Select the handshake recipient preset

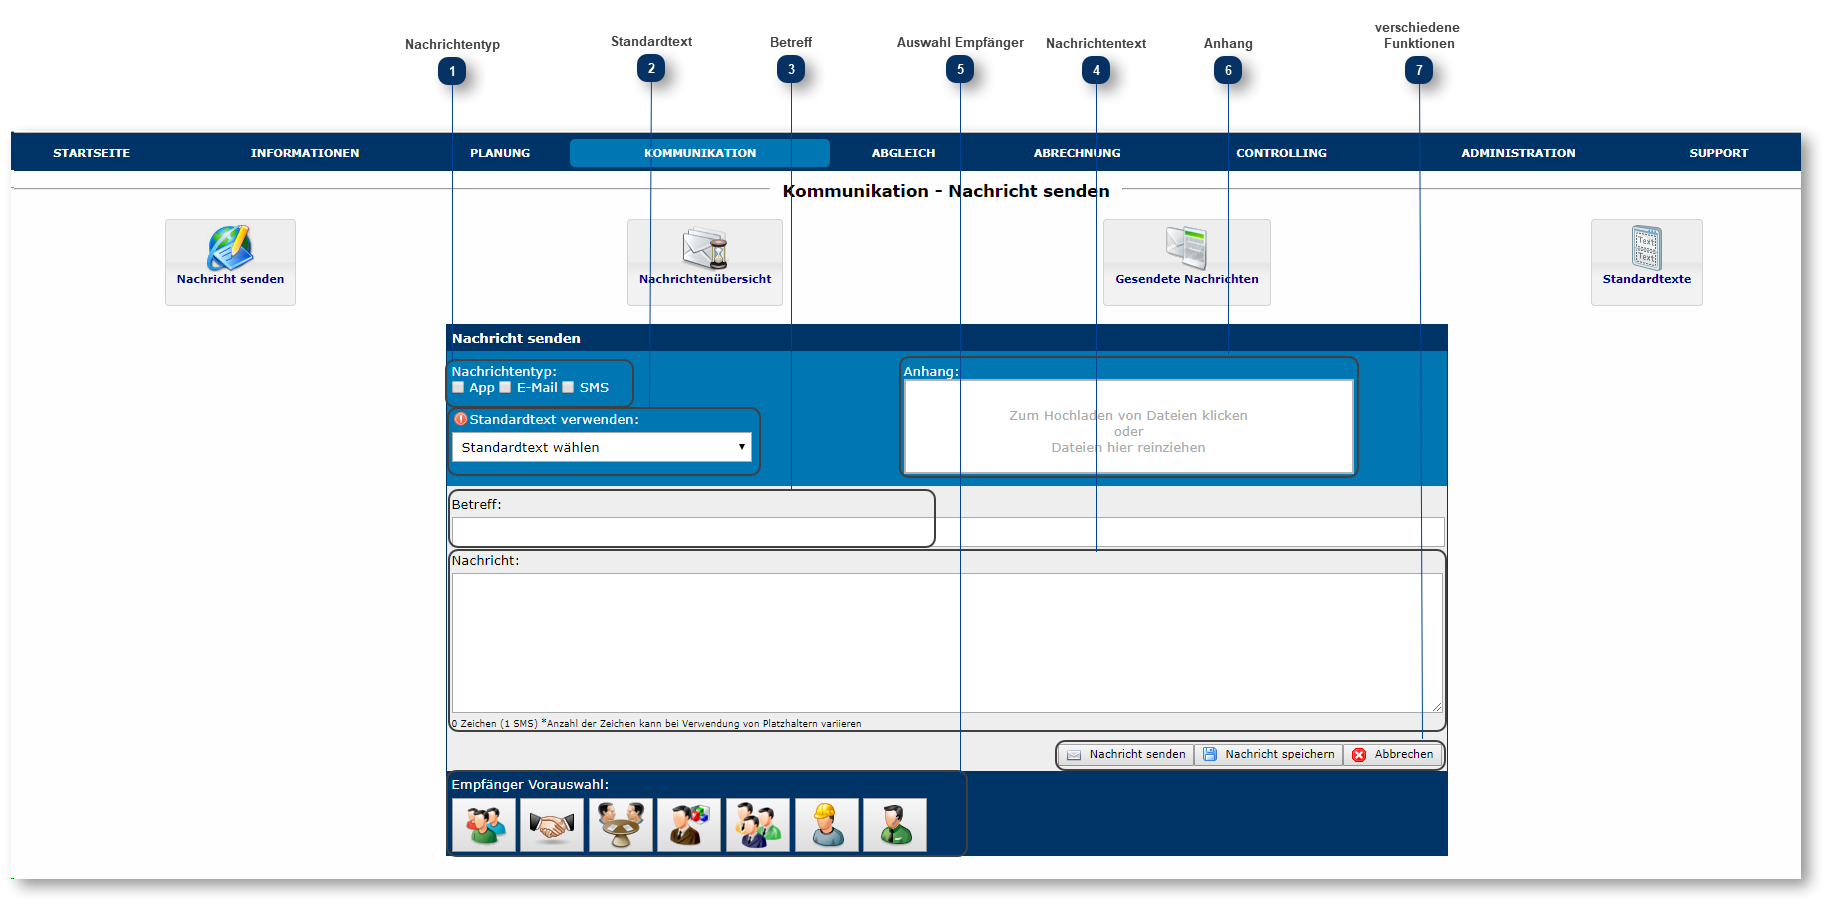(552, 825)
